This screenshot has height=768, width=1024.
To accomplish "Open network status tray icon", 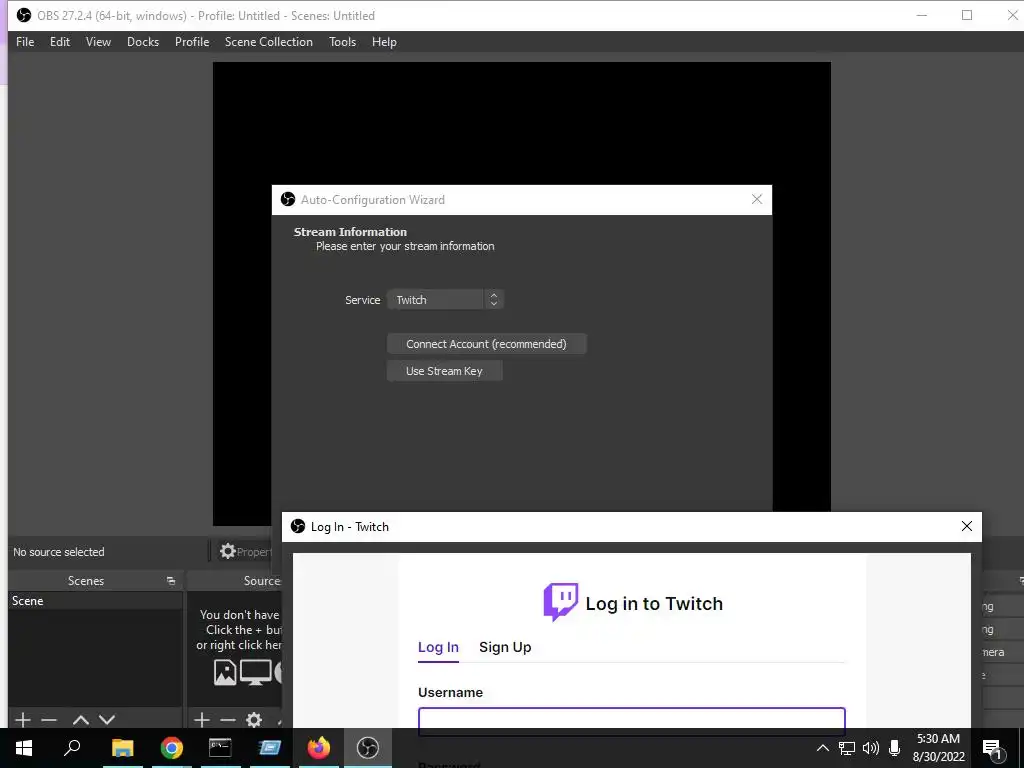I will click(x=846, y=748).
